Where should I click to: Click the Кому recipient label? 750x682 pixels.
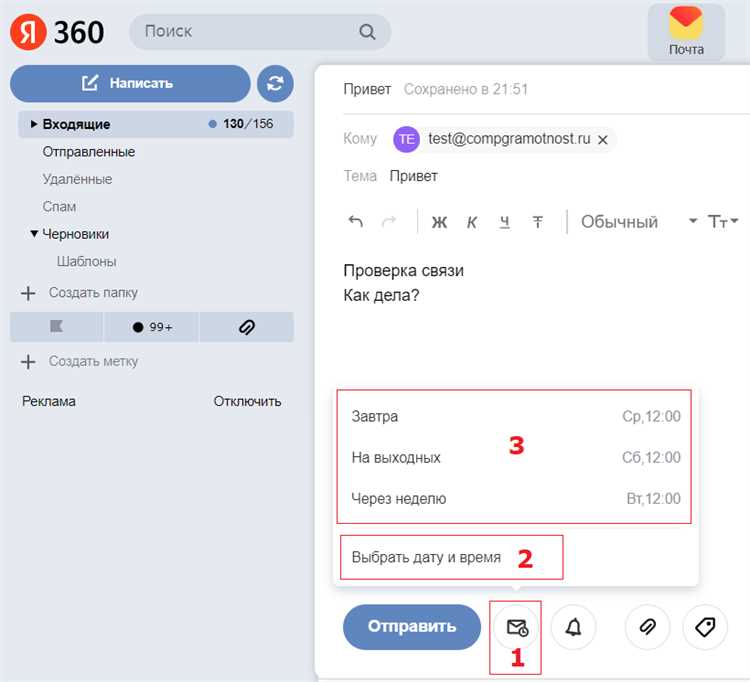pyautogui.click(x=360, y=139)
